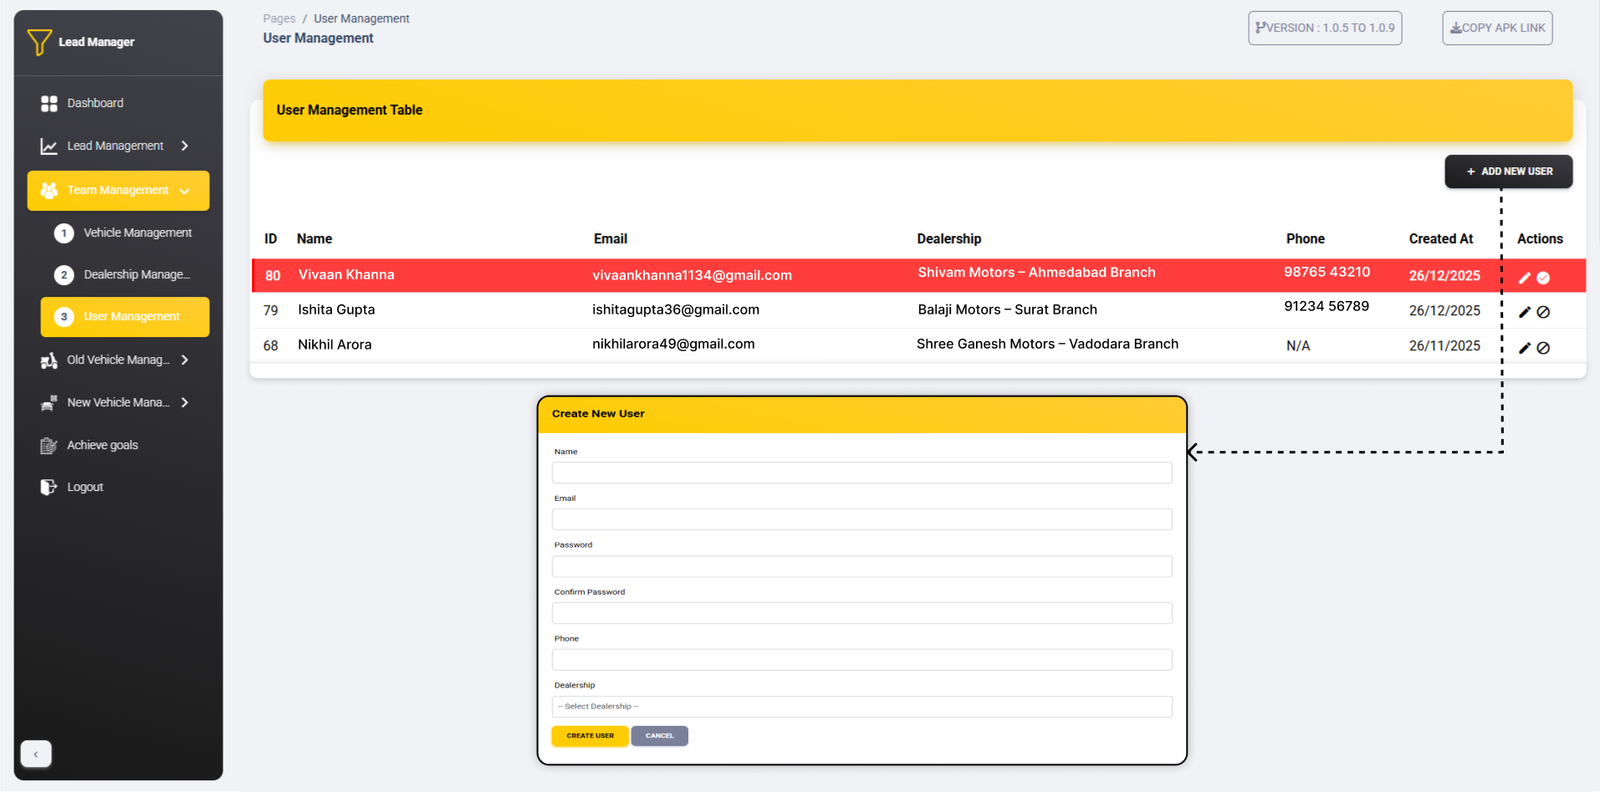This screenshot has width=1600, height=792.
Task: Focus the Email input field
Action: [x=862, y=519]
